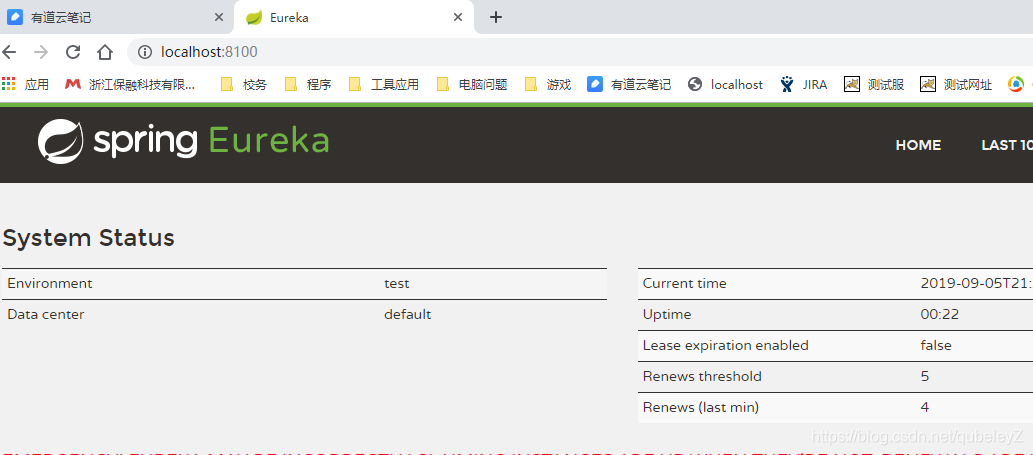The width and height of the screenshot is (1033, 455).
Task: Open the Gmail 浙江保融科技有限 bookmark
Action: tap(130, 84)
